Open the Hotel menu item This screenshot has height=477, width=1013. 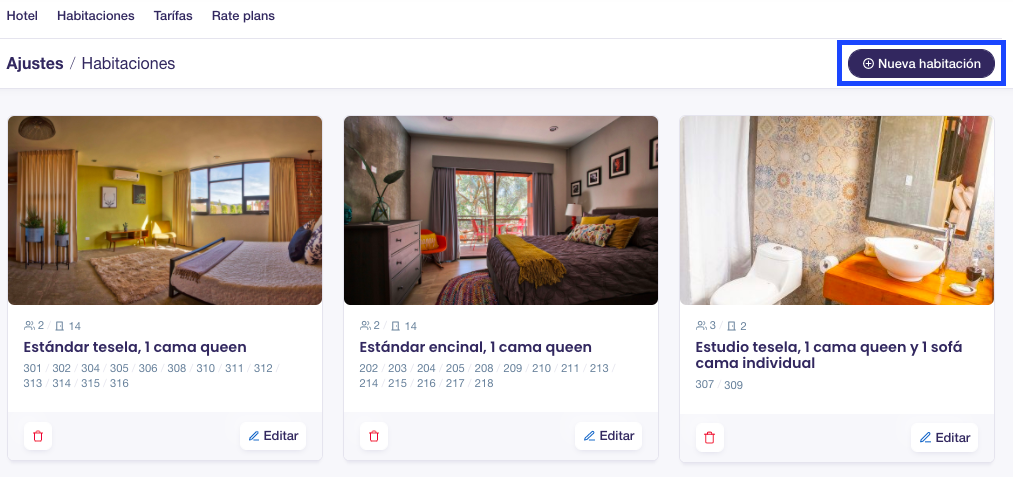22,16
